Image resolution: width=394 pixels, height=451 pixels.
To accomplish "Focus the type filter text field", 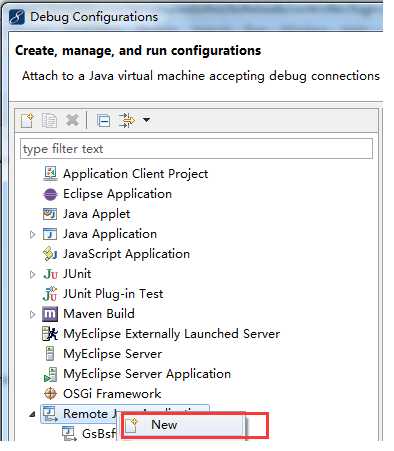I will [196, 149].
